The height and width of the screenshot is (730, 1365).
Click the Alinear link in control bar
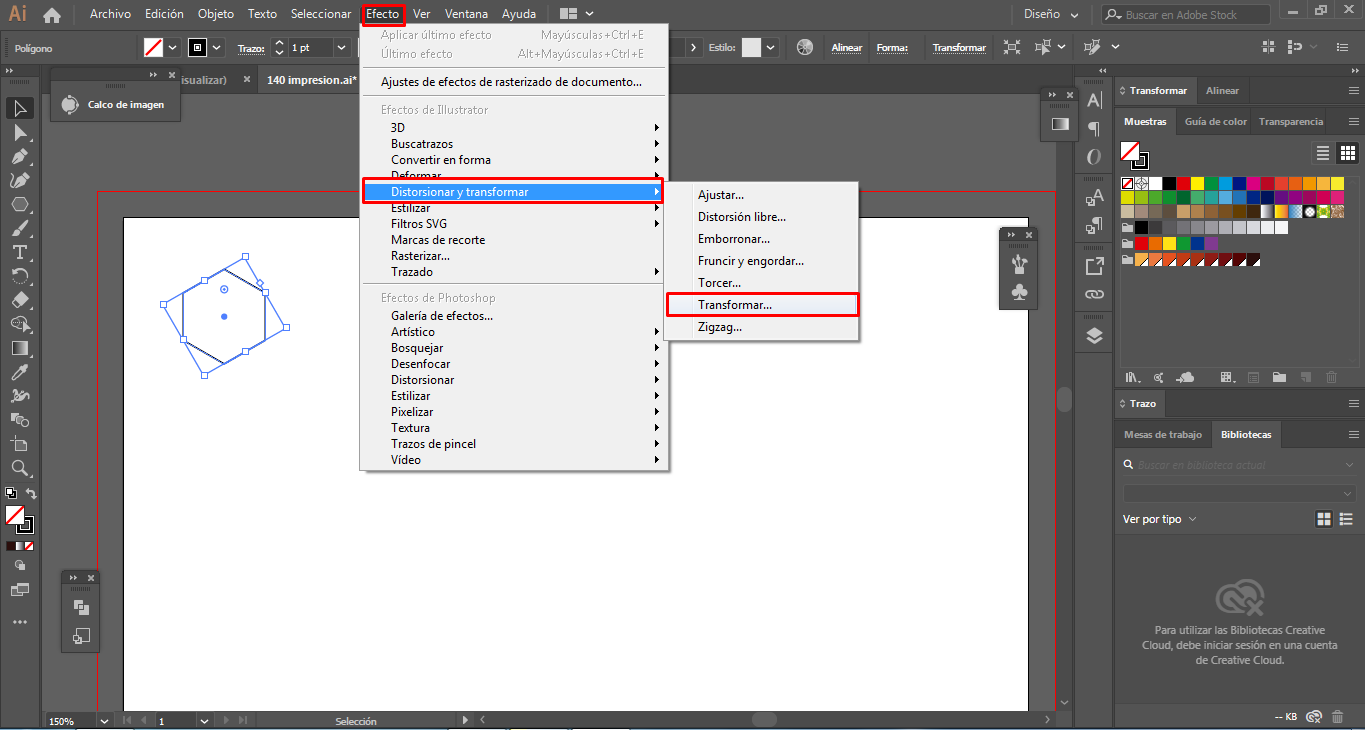(x=847, y=48)
